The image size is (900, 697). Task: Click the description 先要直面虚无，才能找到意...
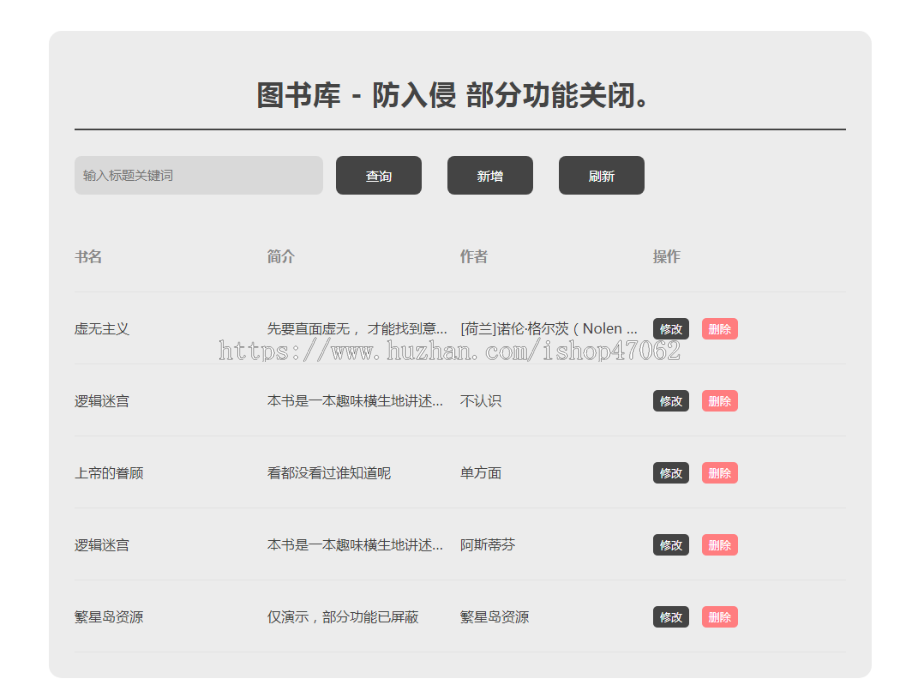pyautogui.click(x=357, y=329)
